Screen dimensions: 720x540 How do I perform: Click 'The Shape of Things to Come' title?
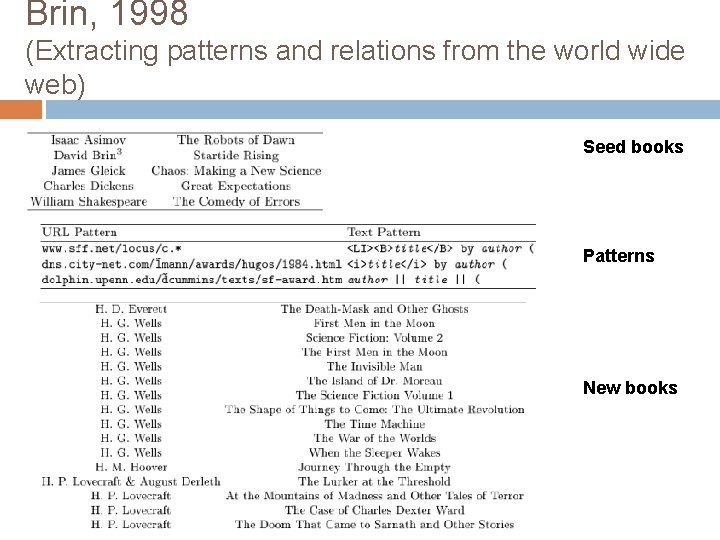pyautogui.click(x=374, y=410)
